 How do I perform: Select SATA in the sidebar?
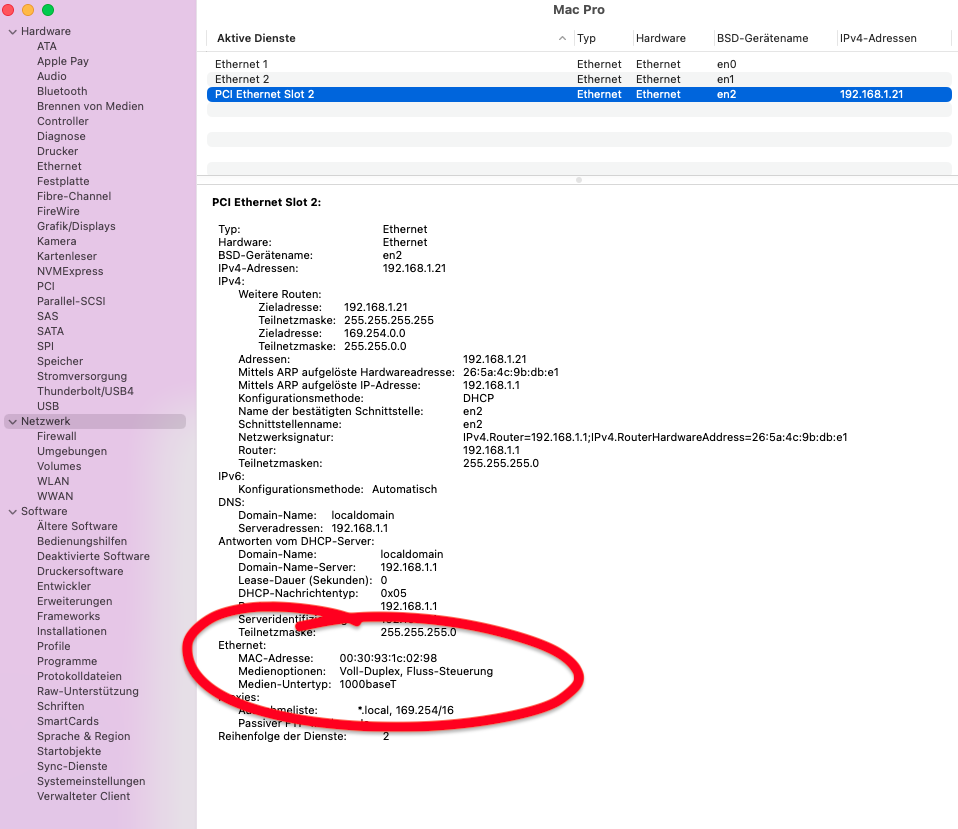tap(51, 331)
